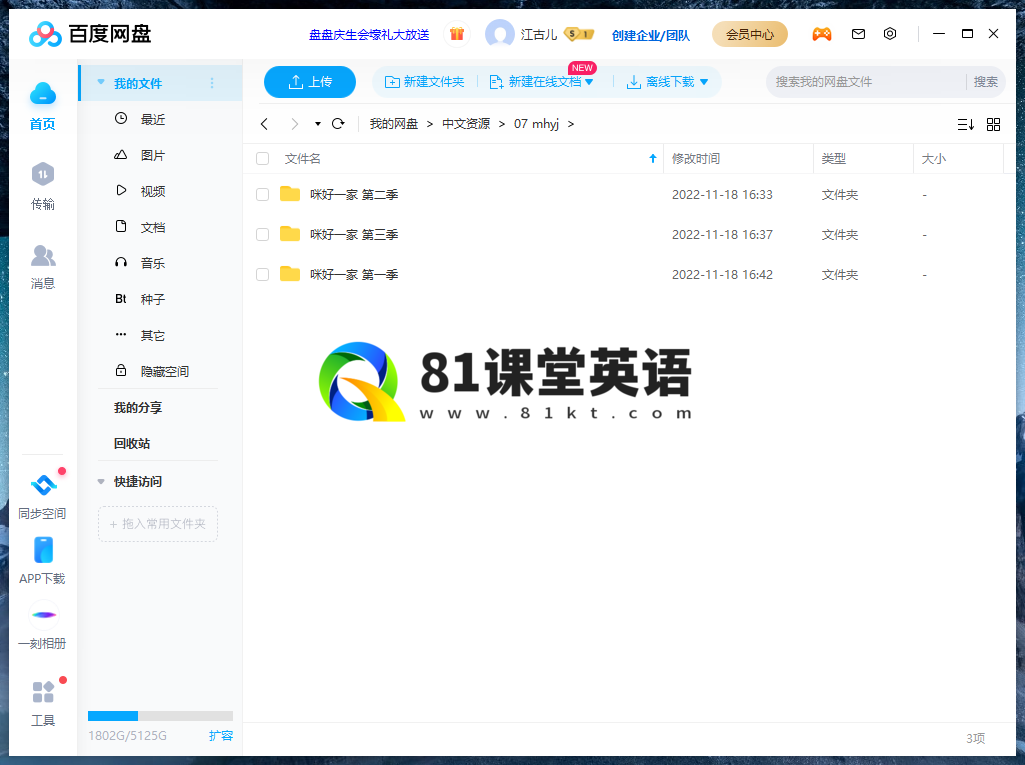
Task: Check the box for 咪好一家 第二季
Action: (x=263, y=194)
